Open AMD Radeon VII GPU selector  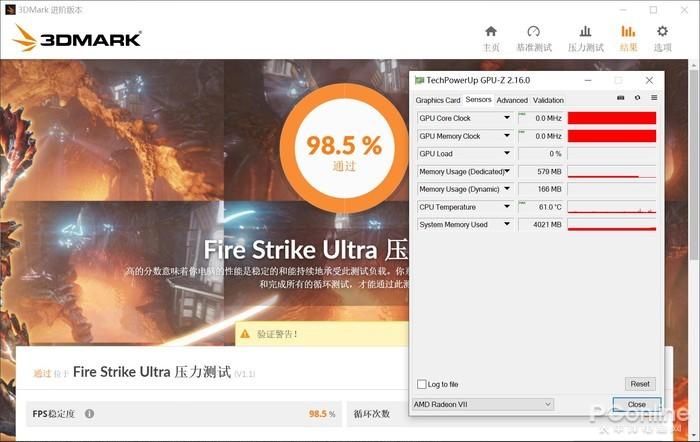point(483,404)
